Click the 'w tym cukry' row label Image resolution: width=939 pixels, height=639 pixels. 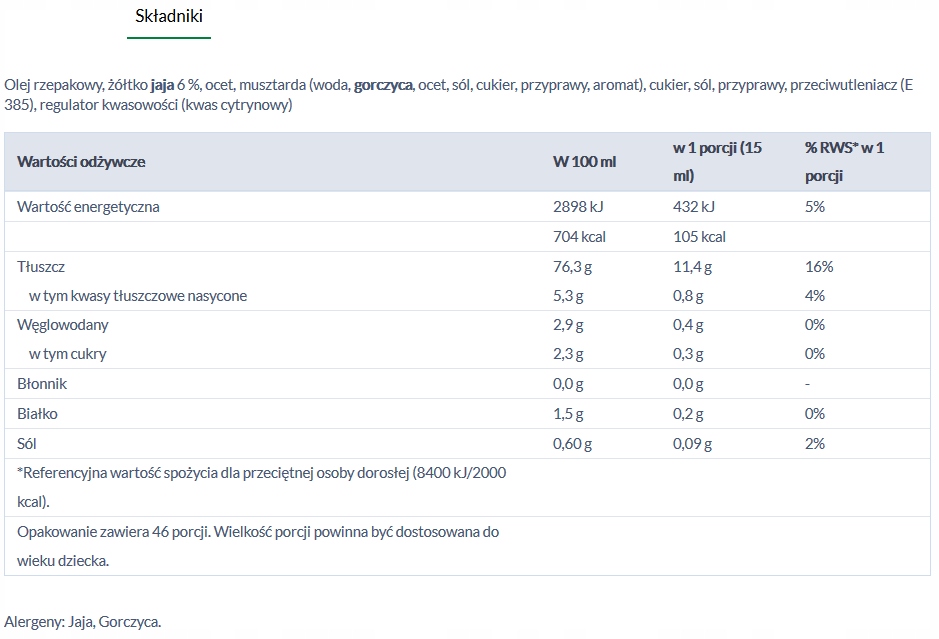pos(68,354)
